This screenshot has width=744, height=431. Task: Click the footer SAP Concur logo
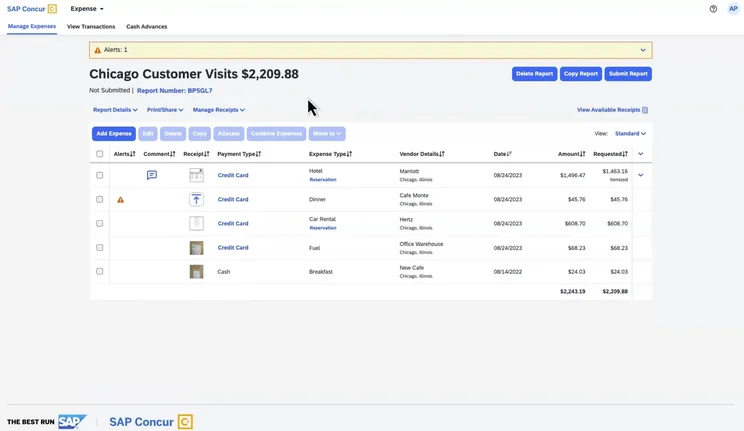pyautogui.click(x=151, y=422)
